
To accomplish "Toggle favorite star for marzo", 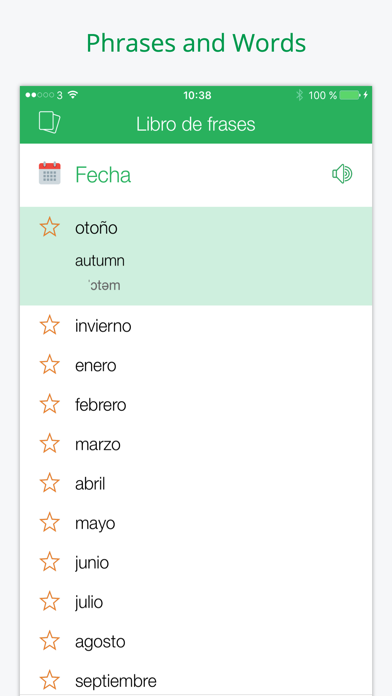I will pos(49,443).
